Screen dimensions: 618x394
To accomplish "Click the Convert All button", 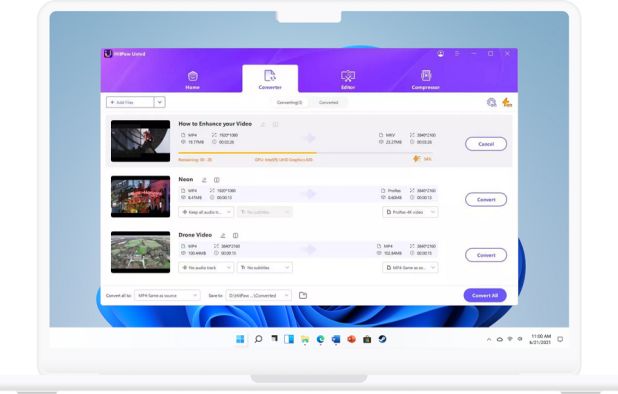I will coord(485,295).
